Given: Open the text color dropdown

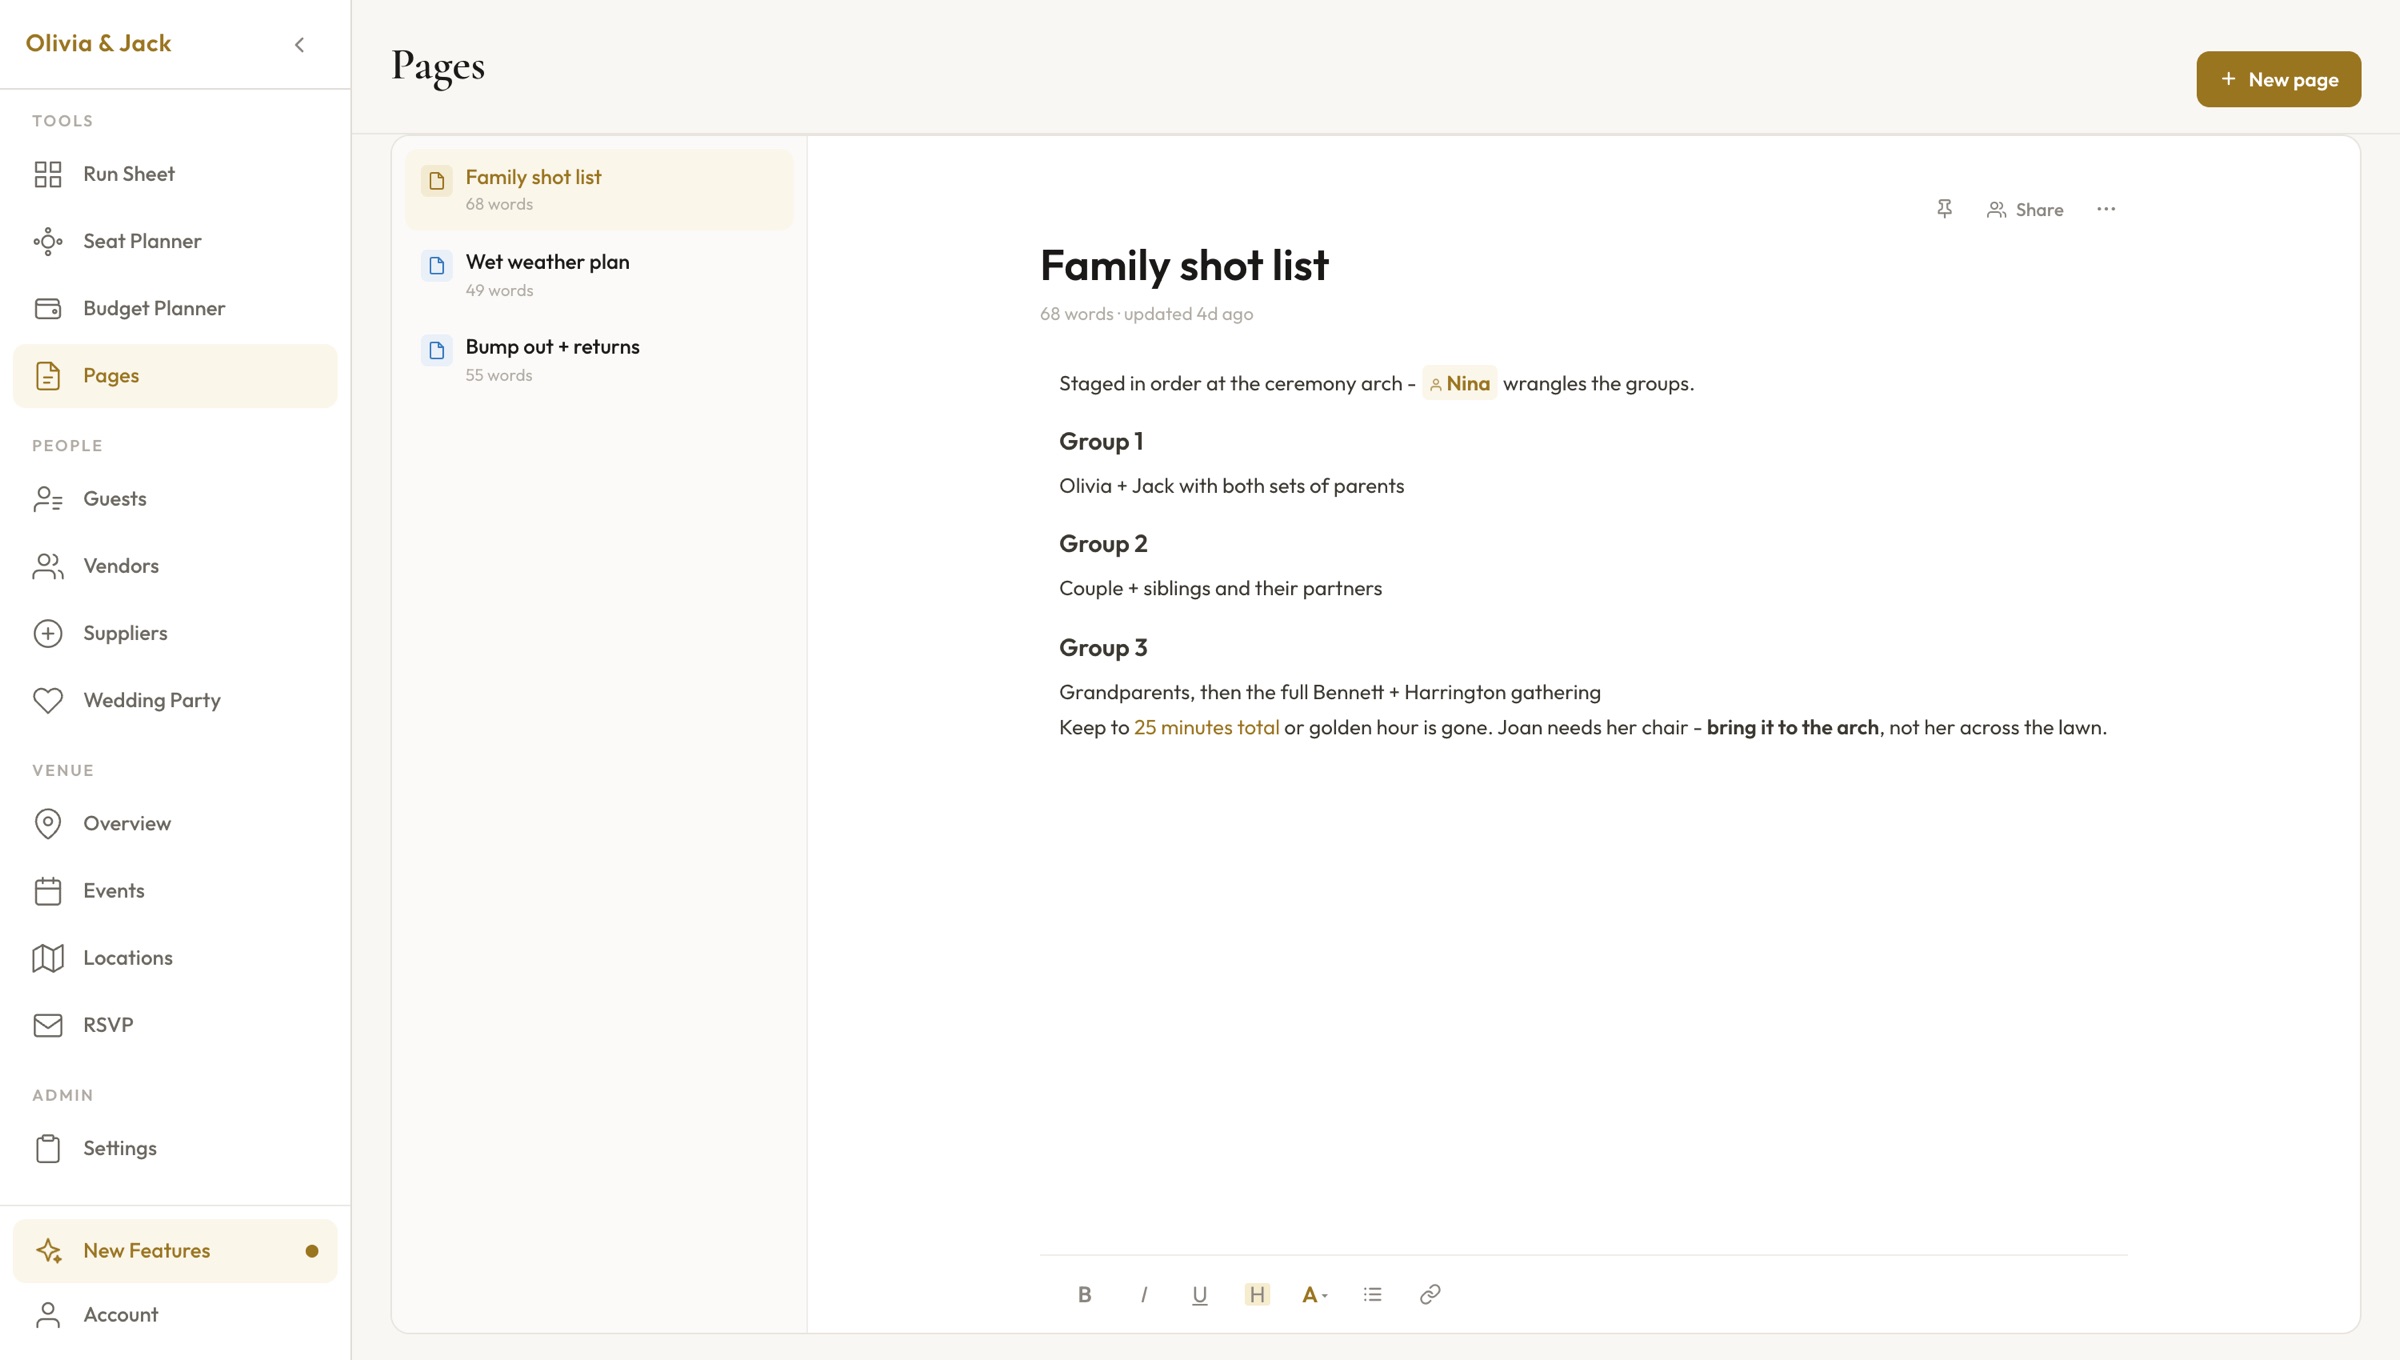Looking at the screenshot, I should point(1315,1294).
